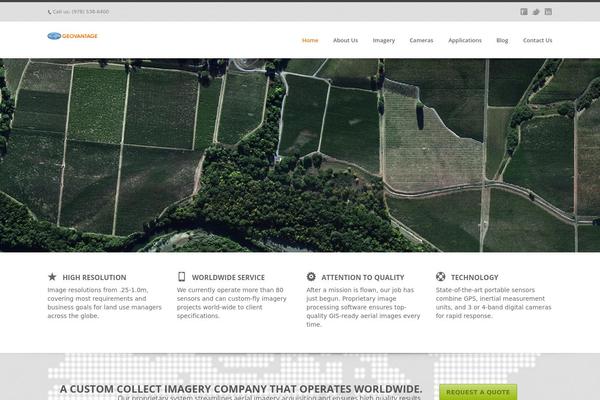This screenshot has height=400, width=600.
Task: Go to the Home menu item
Action: (x=310, y=40)
